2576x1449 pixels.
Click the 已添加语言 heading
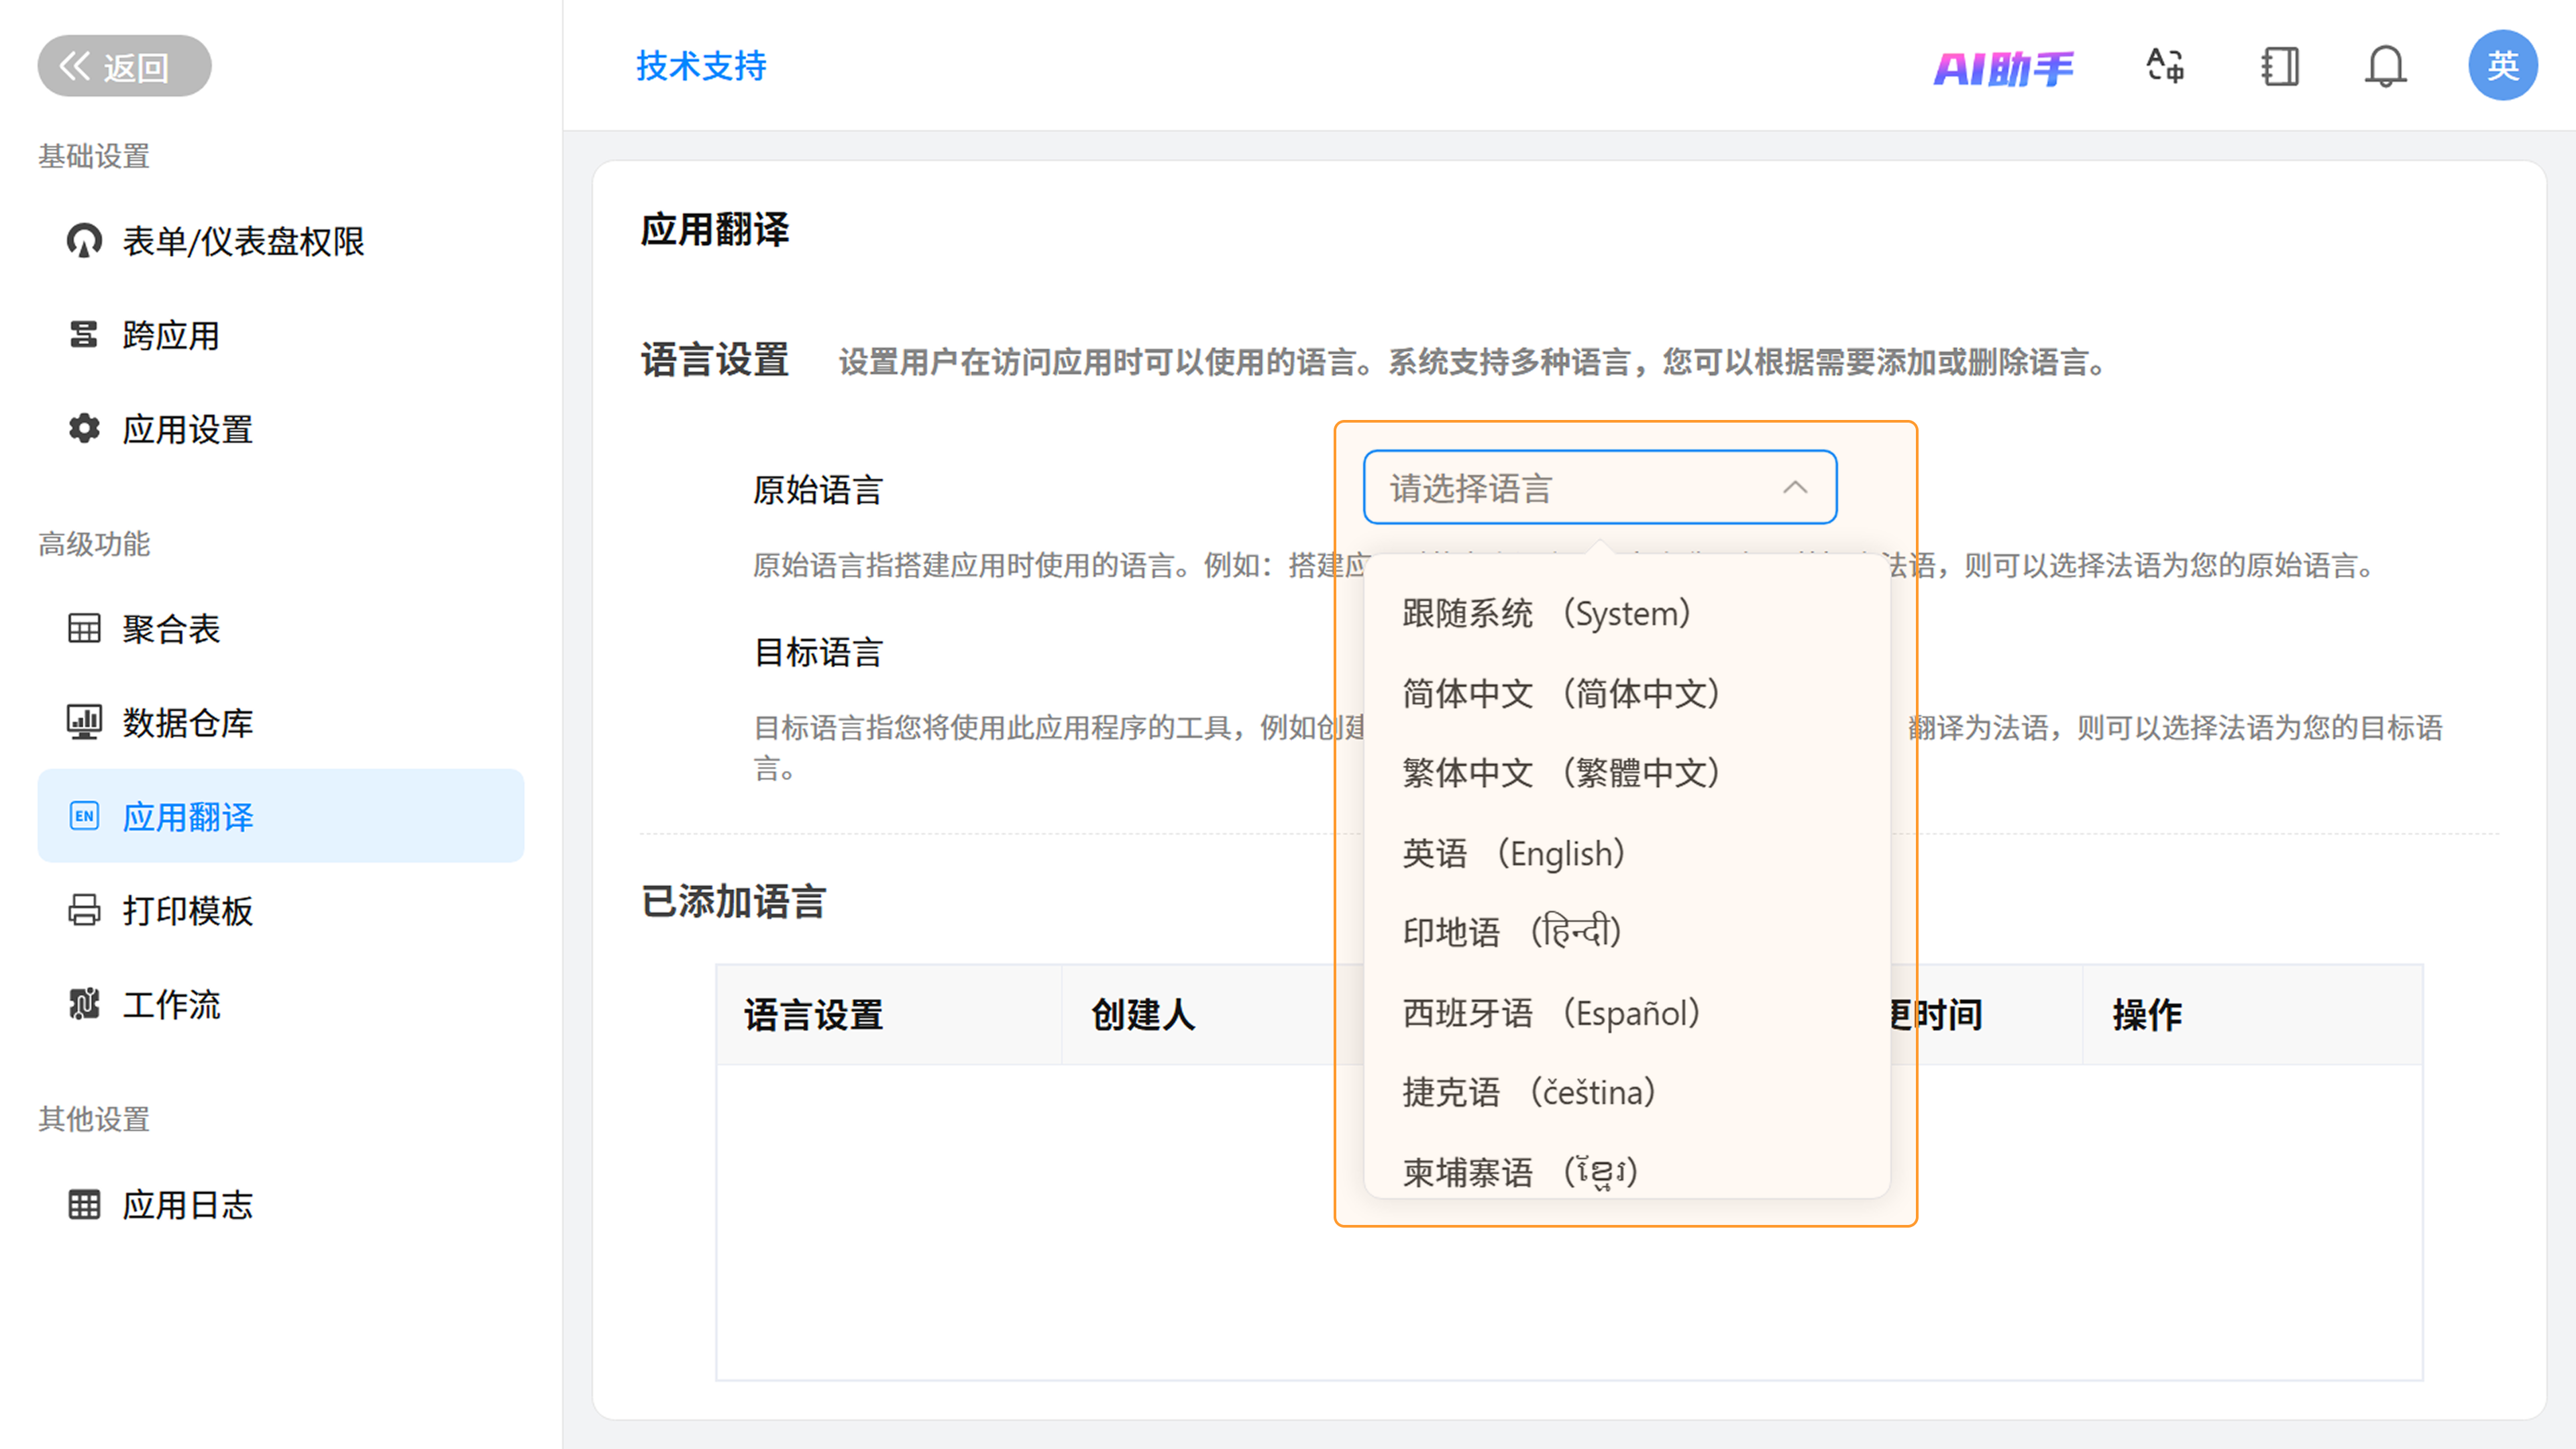pyautogui.click(x=733, y=902)
